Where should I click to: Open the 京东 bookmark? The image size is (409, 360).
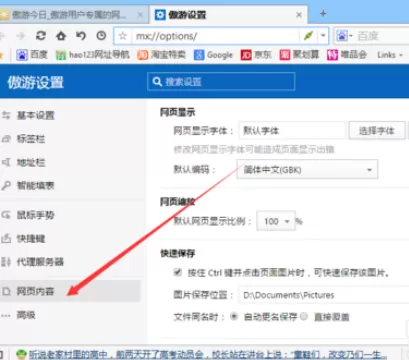pos(256,55)
